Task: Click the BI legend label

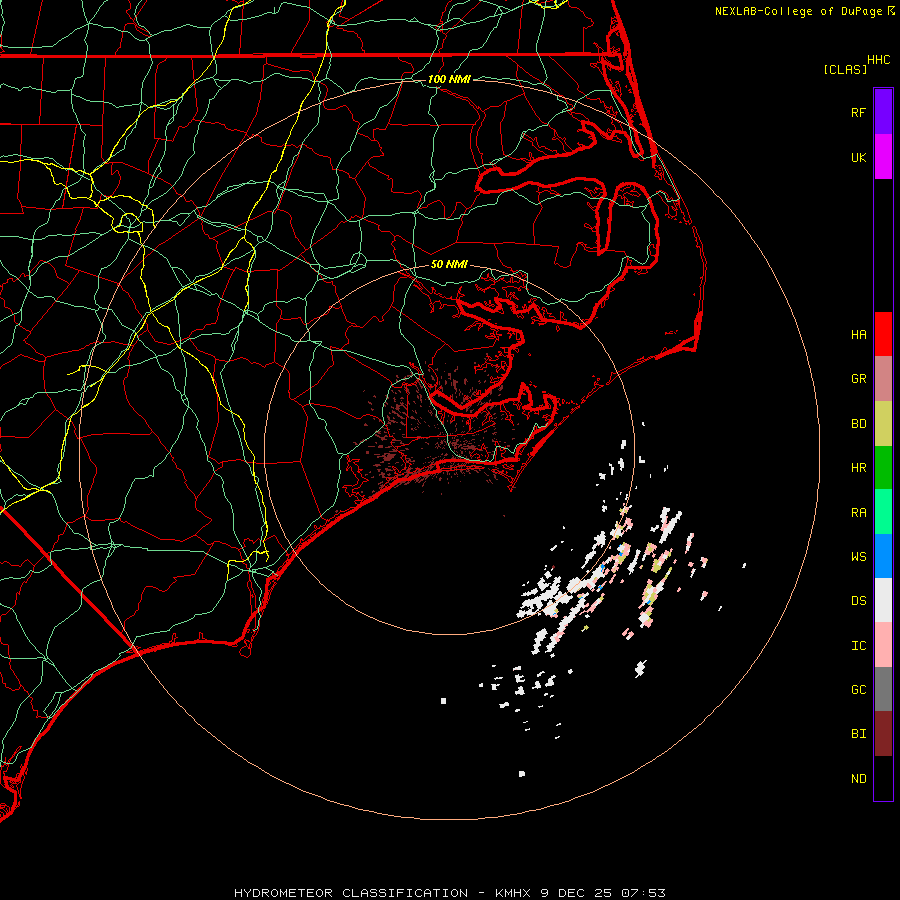Action: [858, 734]
